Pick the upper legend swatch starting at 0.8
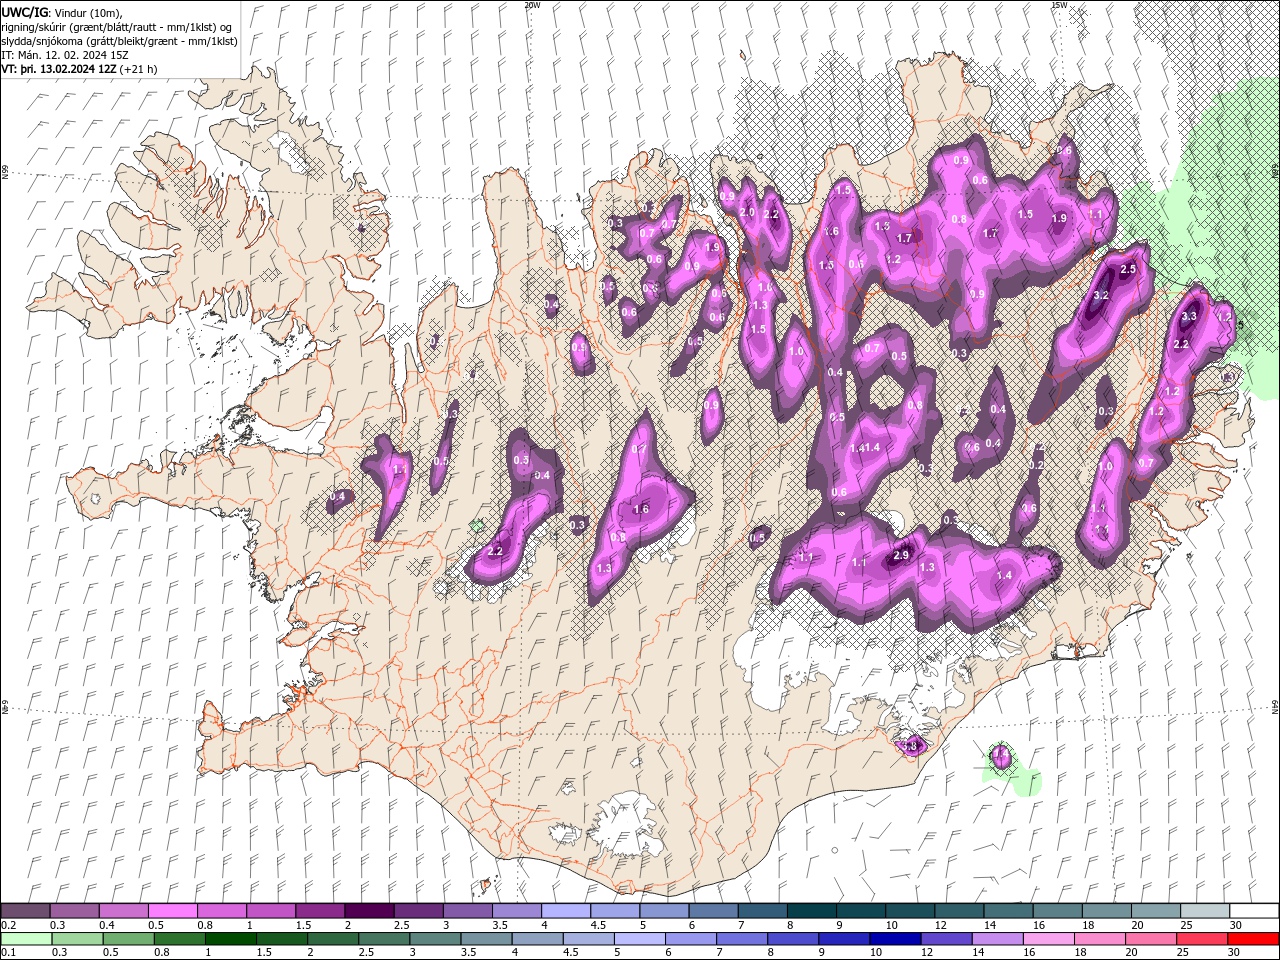 tap(222, 911)
